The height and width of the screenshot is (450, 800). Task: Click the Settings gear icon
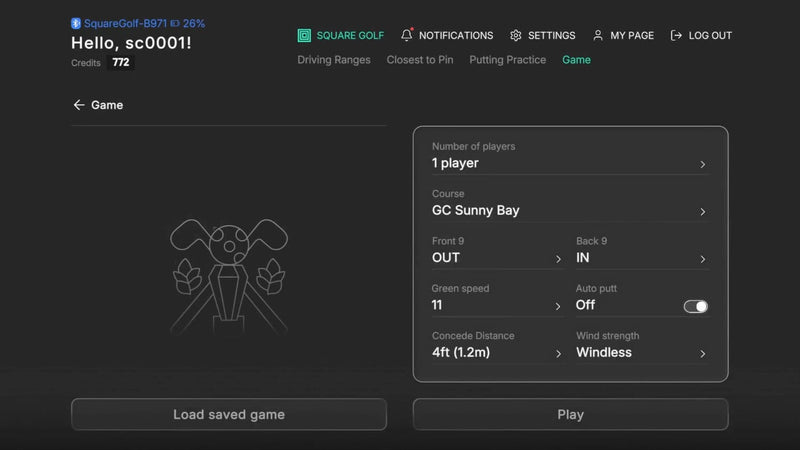pos(516,35)
